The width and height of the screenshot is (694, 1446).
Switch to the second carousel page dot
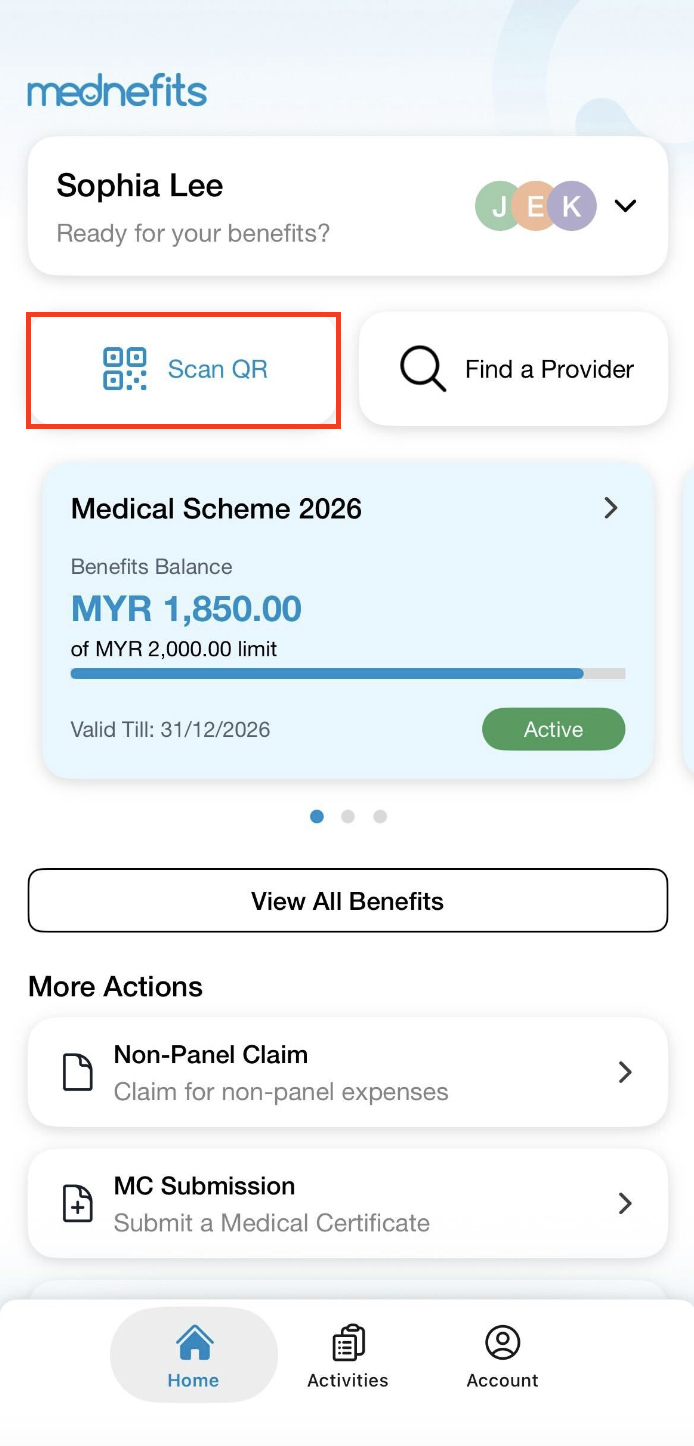[348, 817]
